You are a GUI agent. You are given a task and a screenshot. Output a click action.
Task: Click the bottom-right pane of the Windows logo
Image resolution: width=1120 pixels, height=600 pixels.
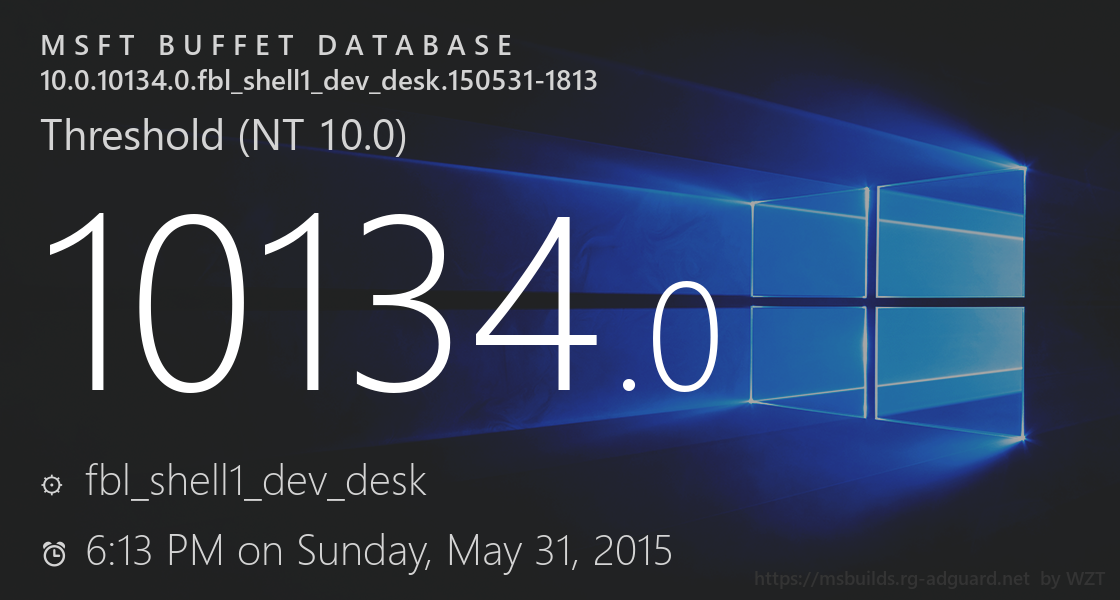952,370
